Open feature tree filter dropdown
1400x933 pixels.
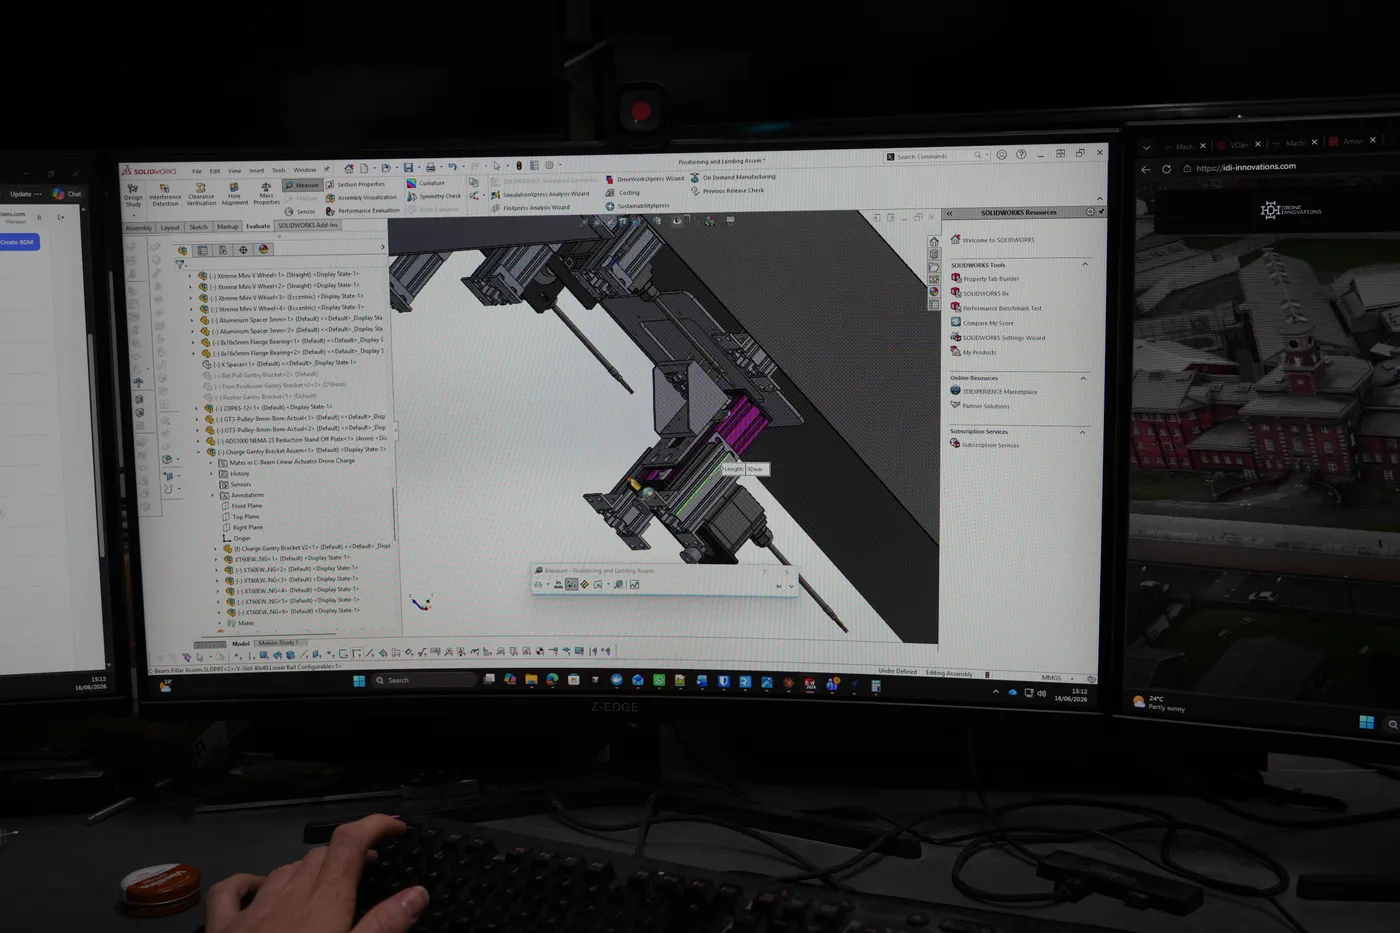[x=180, y=265]
